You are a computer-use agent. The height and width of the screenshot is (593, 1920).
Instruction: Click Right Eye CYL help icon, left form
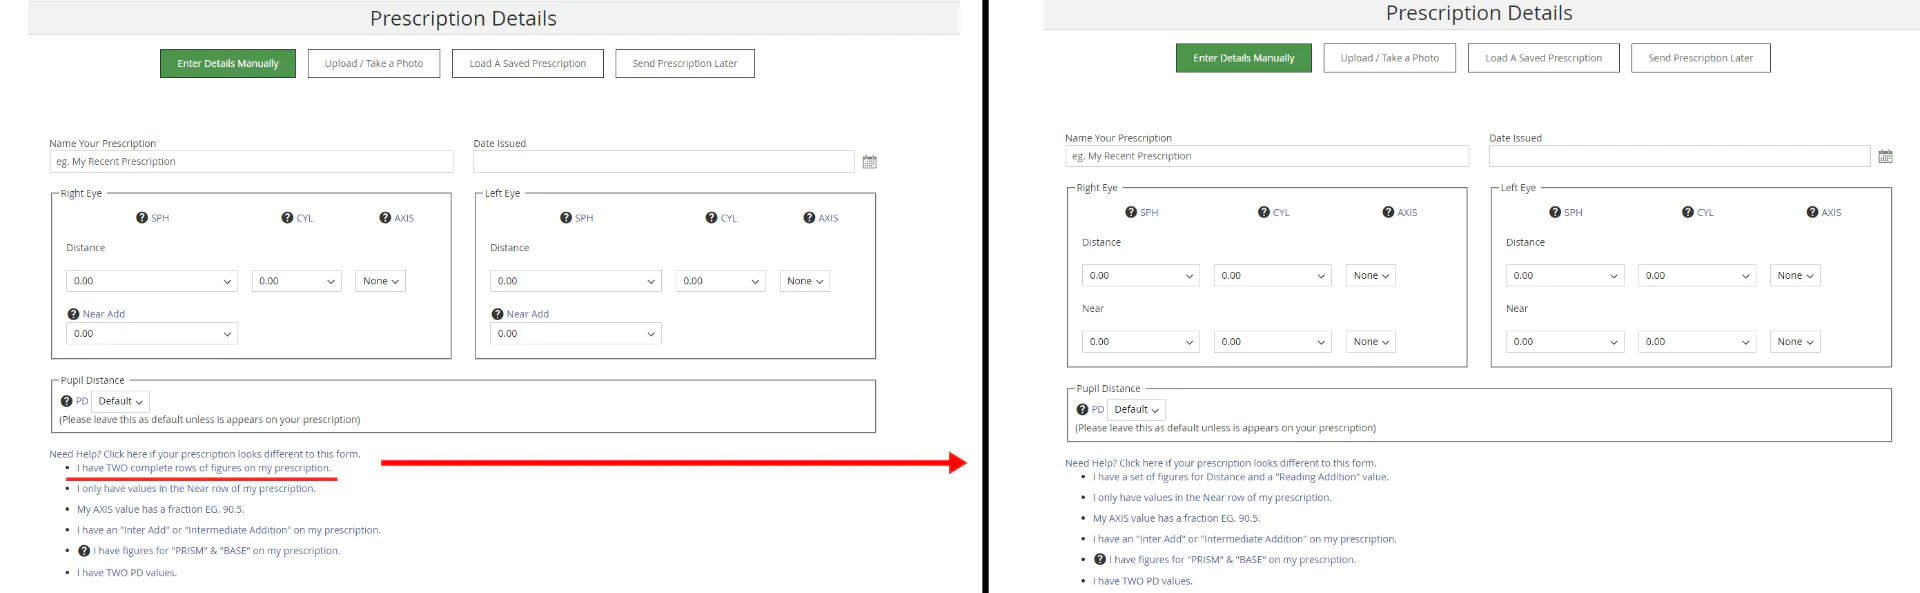click(287, 218)
